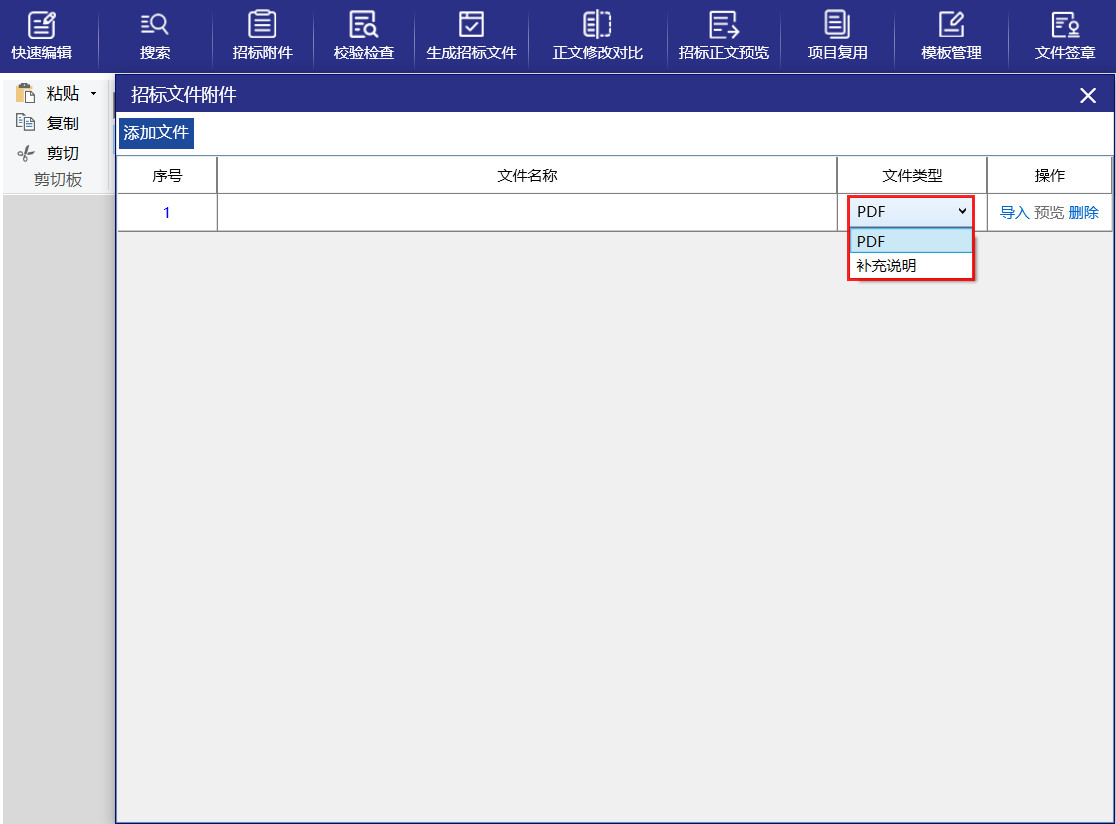
Task: Click the 剪切板 clipboard group label
Action: coord(58,179)
